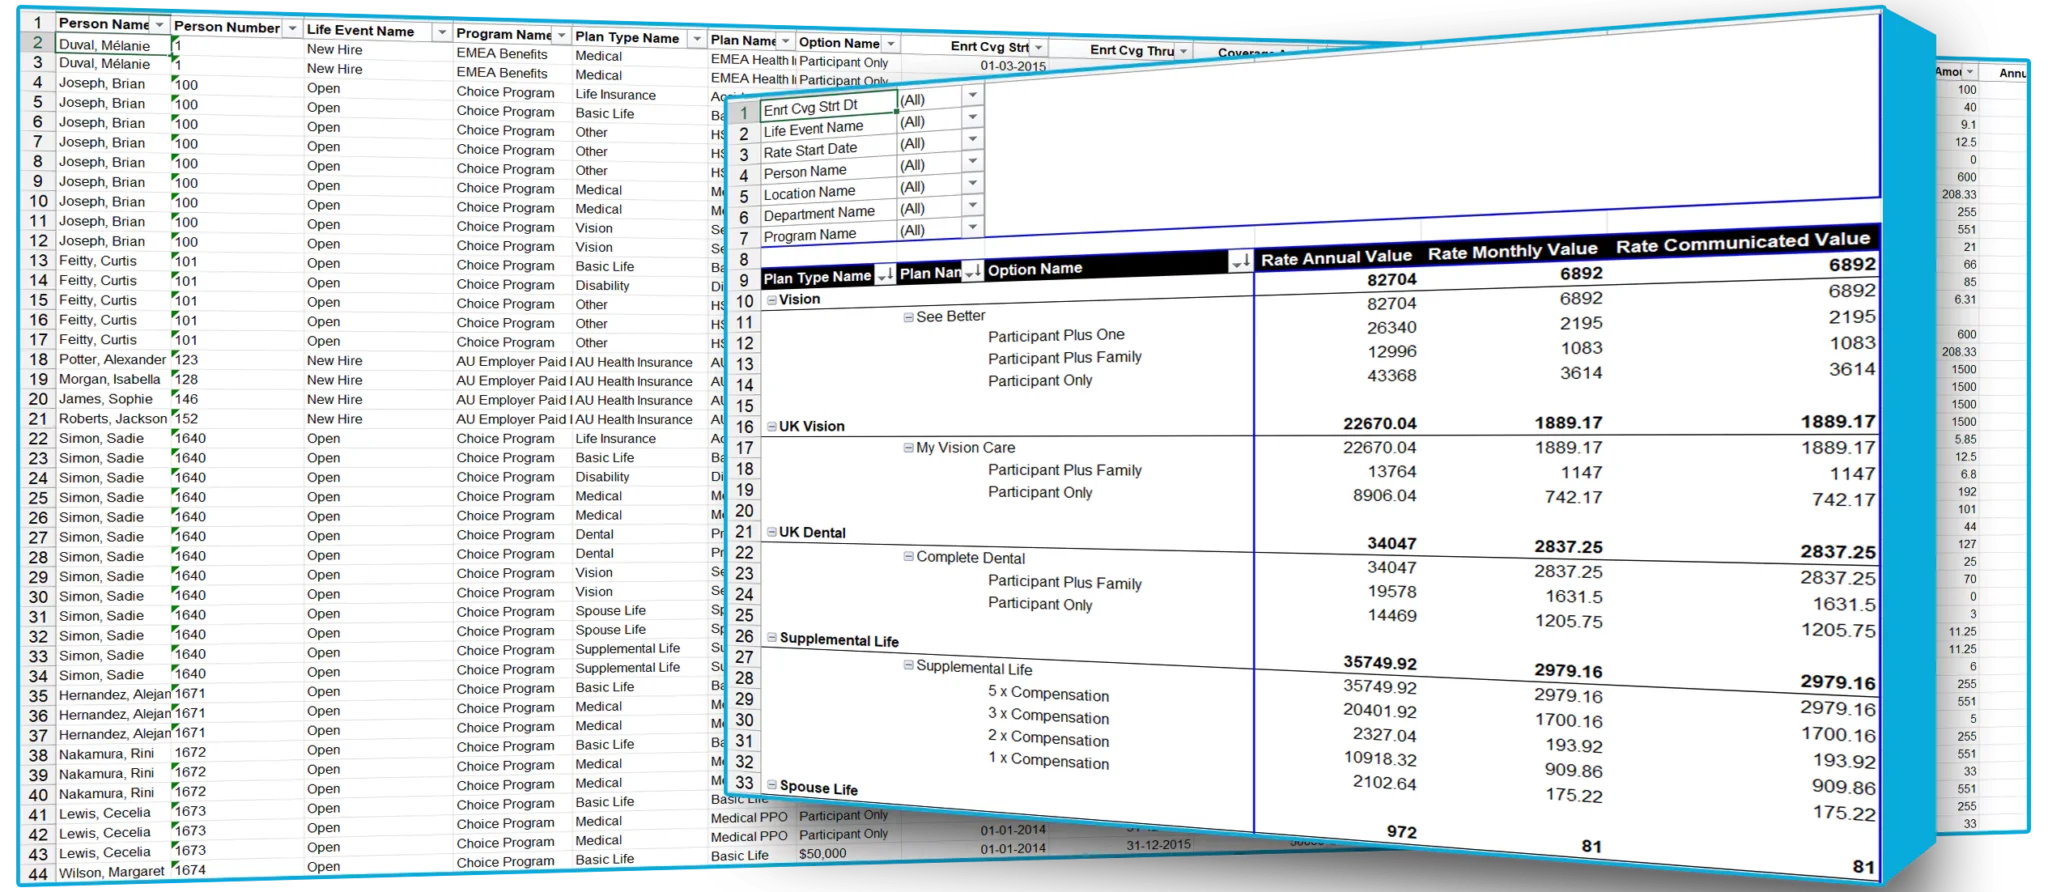The width and height of the screenshot is (2048, 892).
Task: Collapse the Vision group in the pivot table
Action: coord(772,299)
